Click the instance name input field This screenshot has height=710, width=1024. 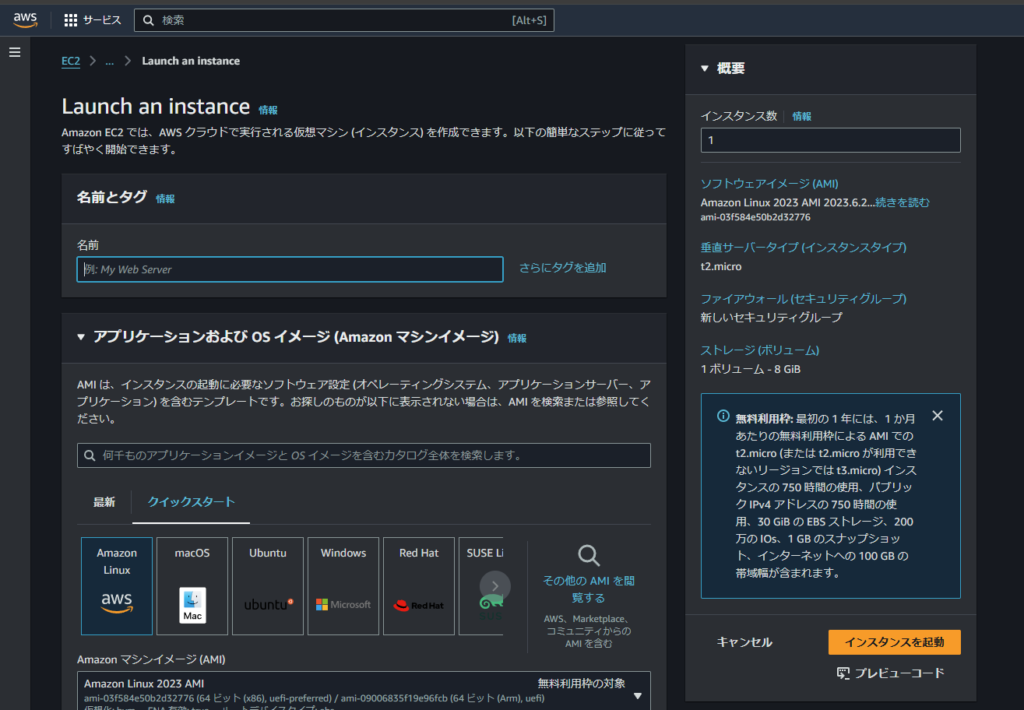click(290, 269)
